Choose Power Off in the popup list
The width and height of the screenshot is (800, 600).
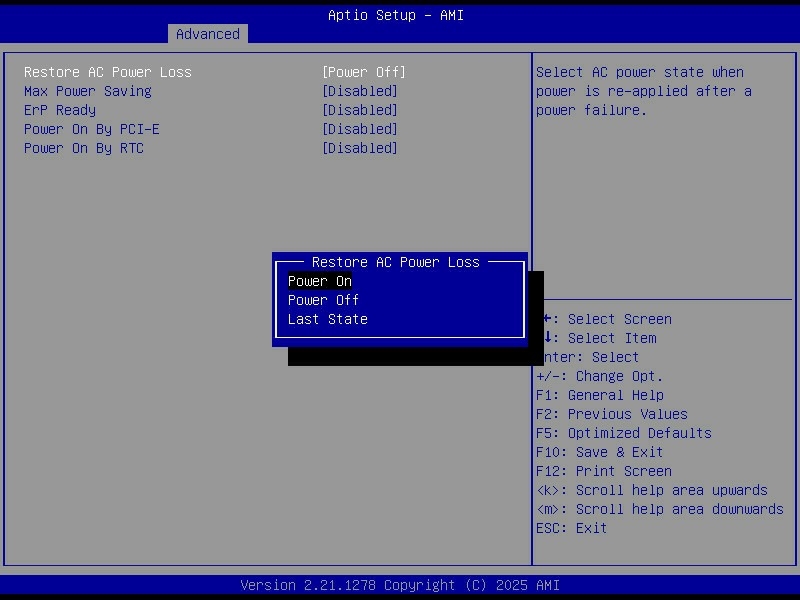pyautogui.click(x=323, y=300)
